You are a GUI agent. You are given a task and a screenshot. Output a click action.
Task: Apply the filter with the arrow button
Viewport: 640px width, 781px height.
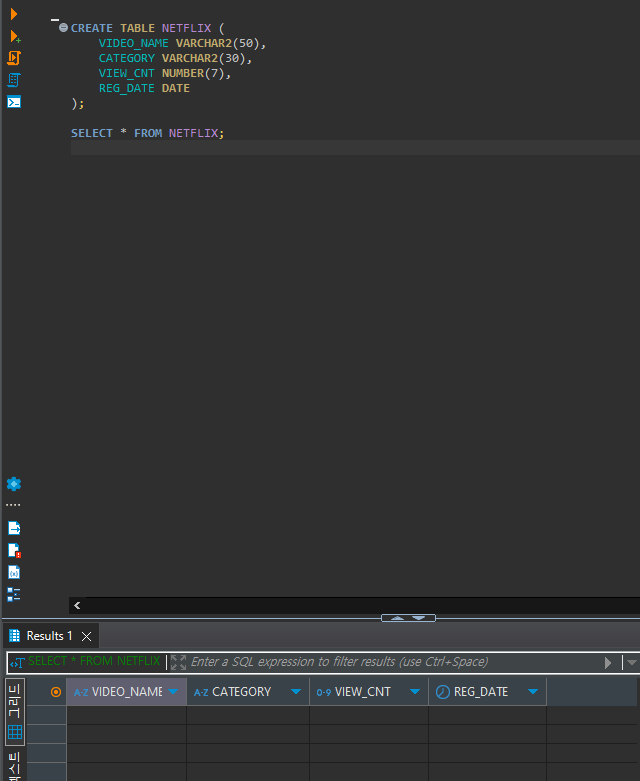(608, 663)
